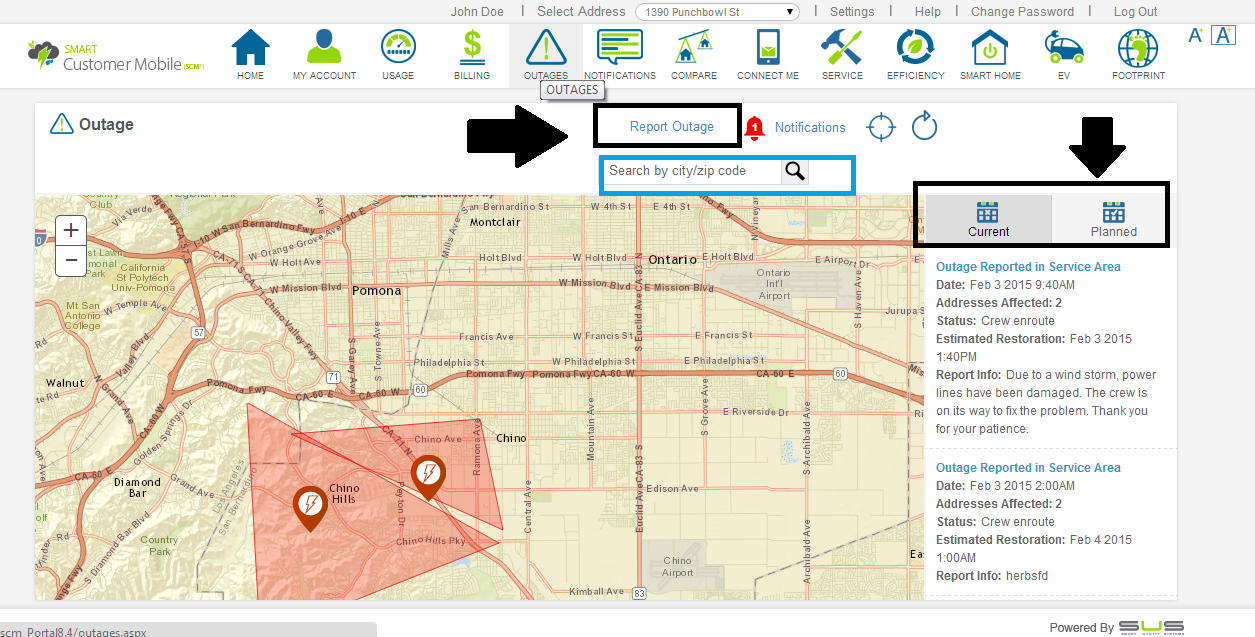Select the Current outages tab

[988, 219]
